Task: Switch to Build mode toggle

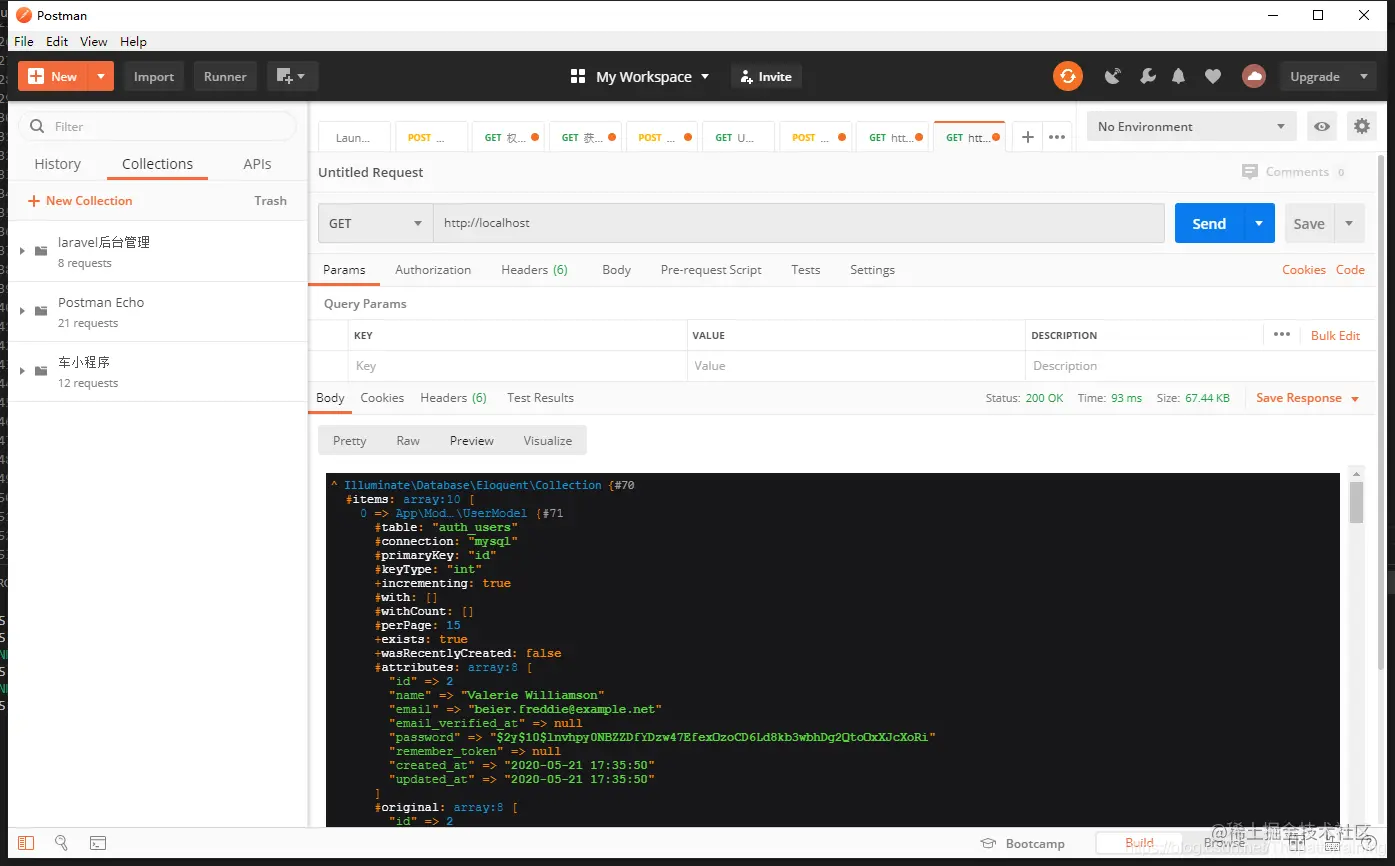Action: point(1139,843)
